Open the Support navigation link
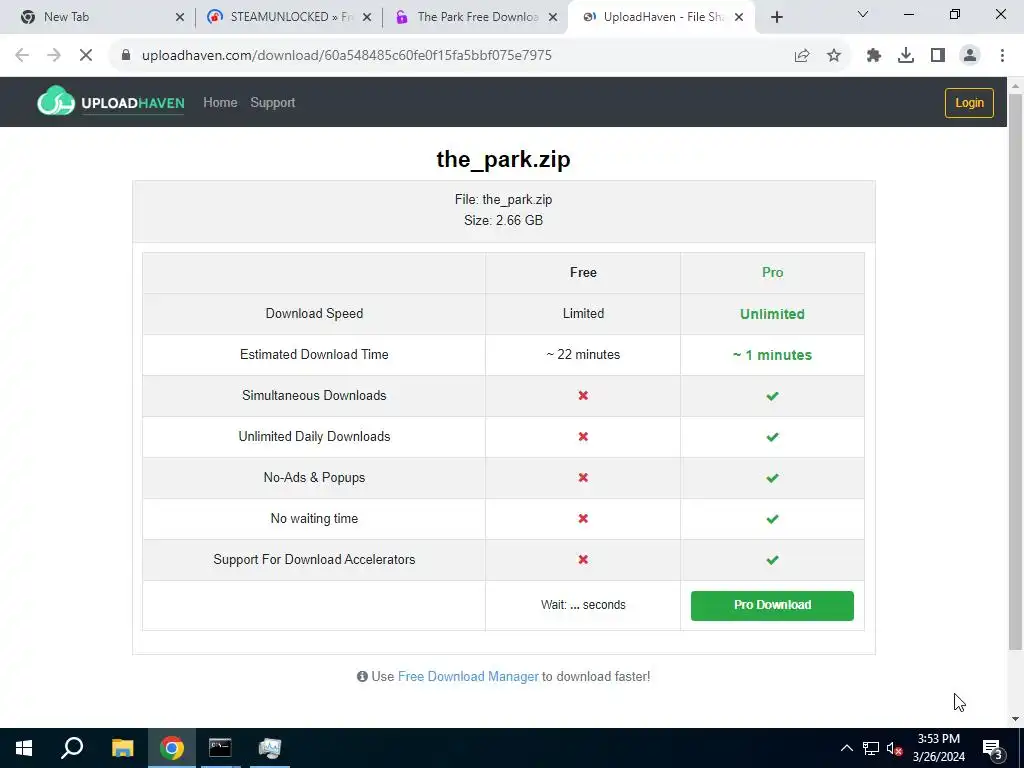The image size is (1024, 768). tap(272, 103)
